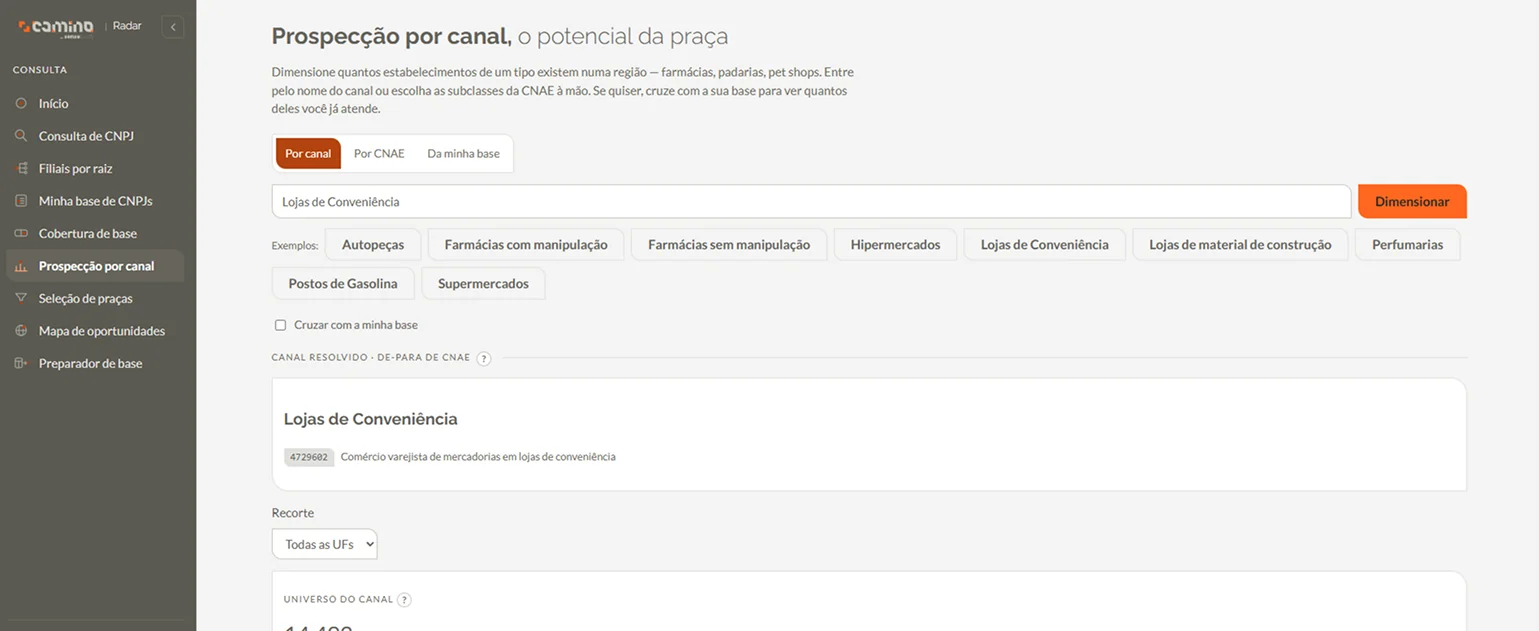Image resolution: width=1539 pixels, height=631 pixels.
Task: Click the Seleção de praças funnel icon
Action: [x=21, y=298]
